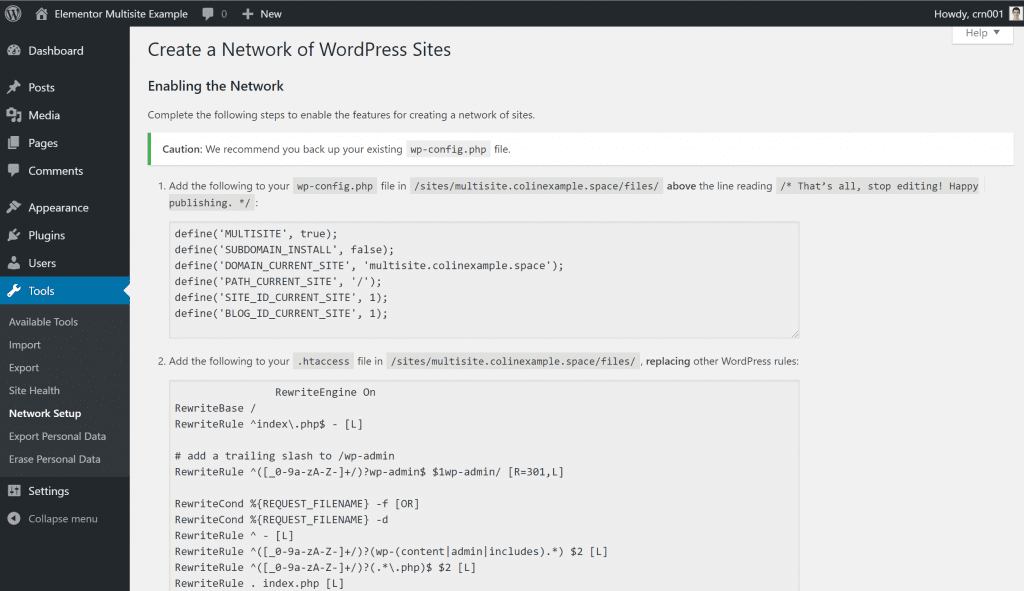This screenshot has width=1024, height=591.
Task: Click the Appearance paintbrush icon
Action: [14, 208]
